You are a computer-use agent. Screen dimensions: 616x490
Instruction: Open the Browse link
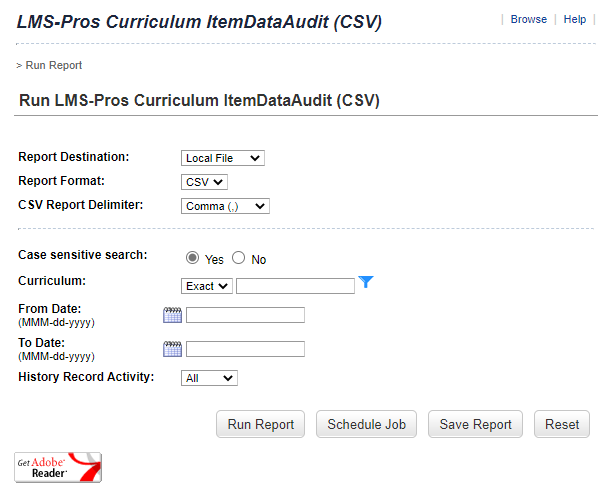pos(528,19)
